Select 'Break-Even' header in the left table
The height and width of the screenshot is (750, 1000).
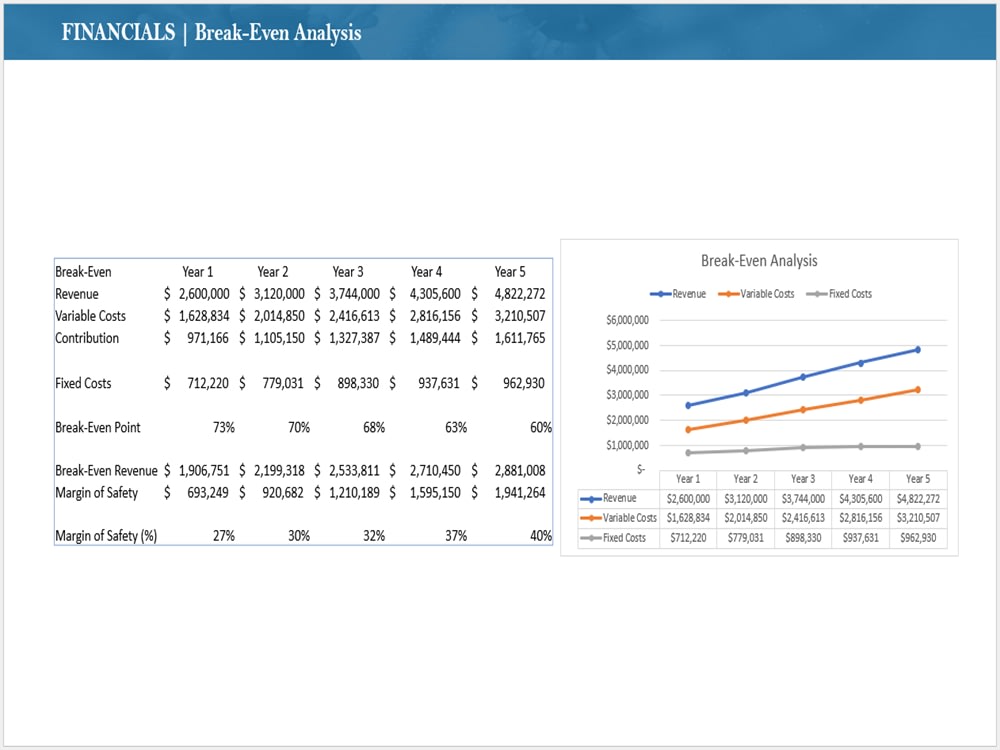(x=84, y=272)
